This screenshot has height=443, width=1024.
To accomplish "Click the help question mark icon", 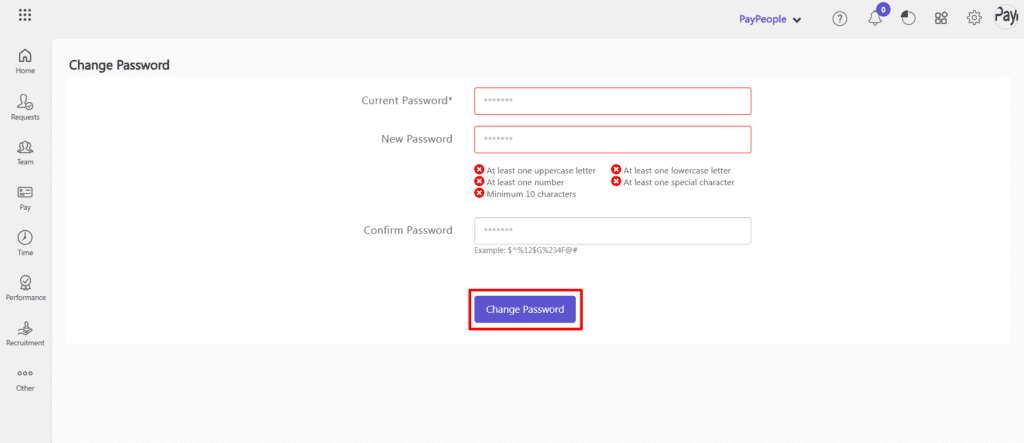I will [840, 19].
